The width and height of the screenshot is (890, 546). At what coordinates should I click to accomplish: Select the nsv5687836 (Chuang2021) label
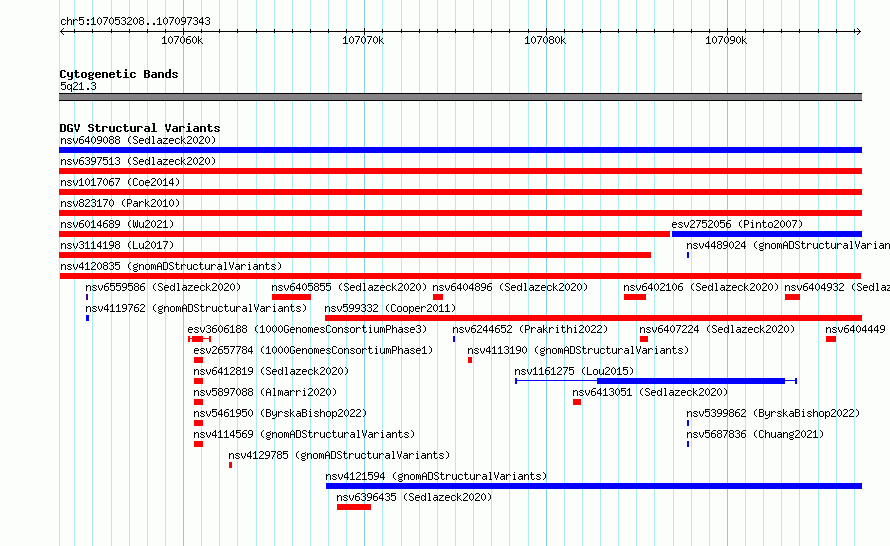click(x=755, y=434)
